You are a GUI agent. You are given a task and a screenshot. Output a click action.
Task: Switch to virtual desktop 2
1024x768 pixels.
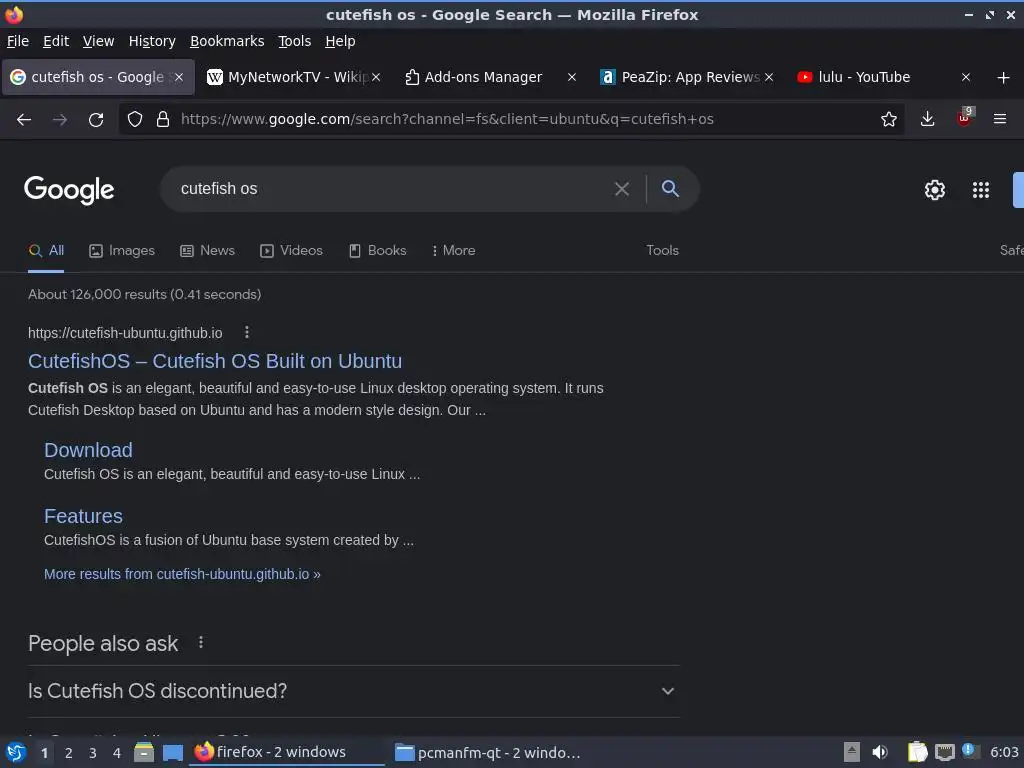tap(69, 753)
